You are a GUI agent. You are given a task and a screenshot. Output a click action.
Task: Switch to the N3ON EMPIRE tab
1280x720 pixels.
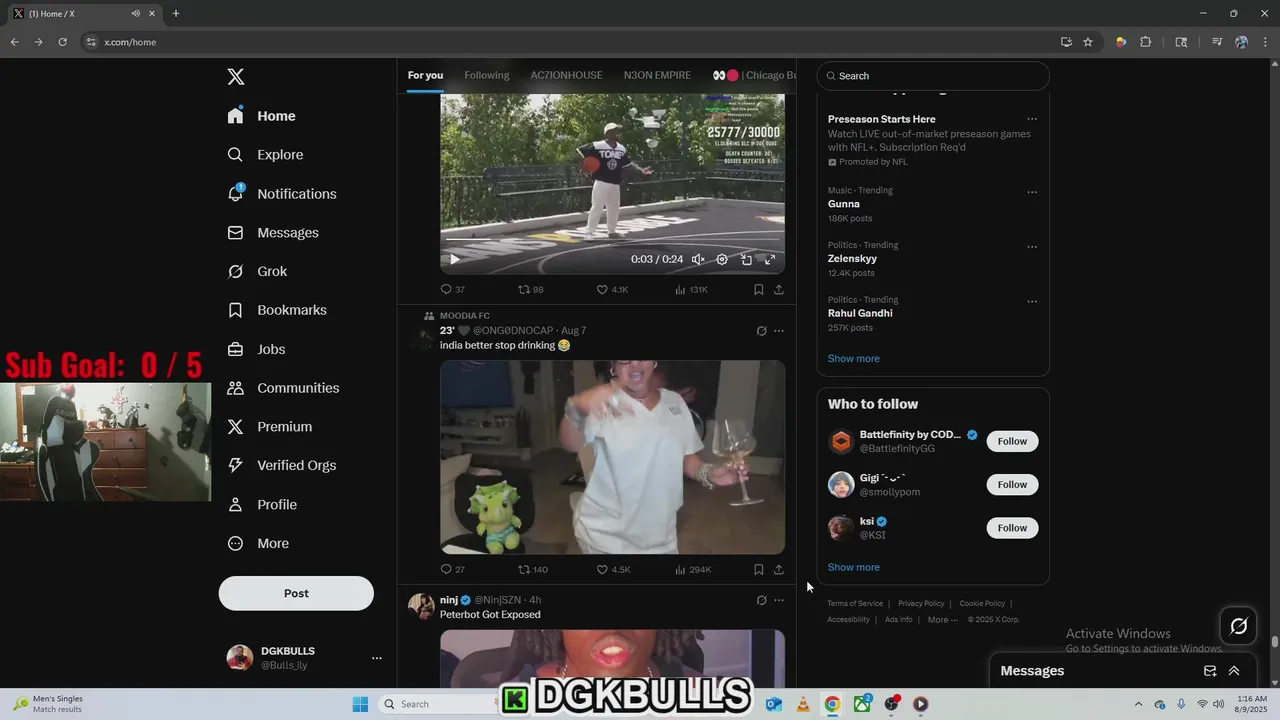657,75
